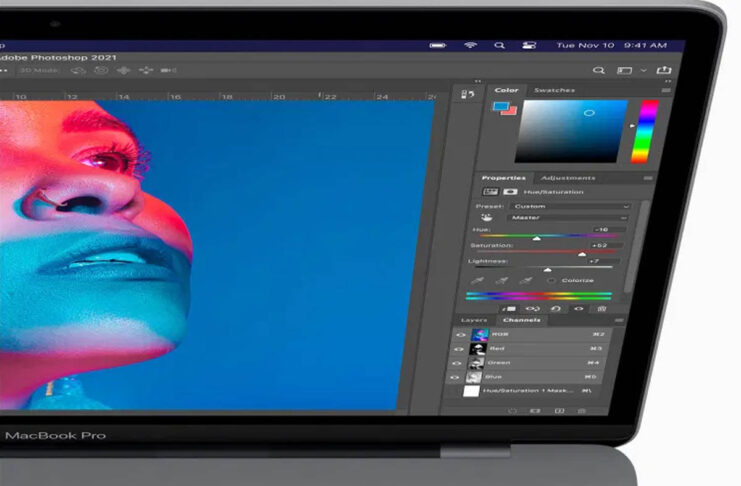The height and width of the screenshot is (486, 741).
Task: Click the layer mask icon in Properties
Action: 510,191
